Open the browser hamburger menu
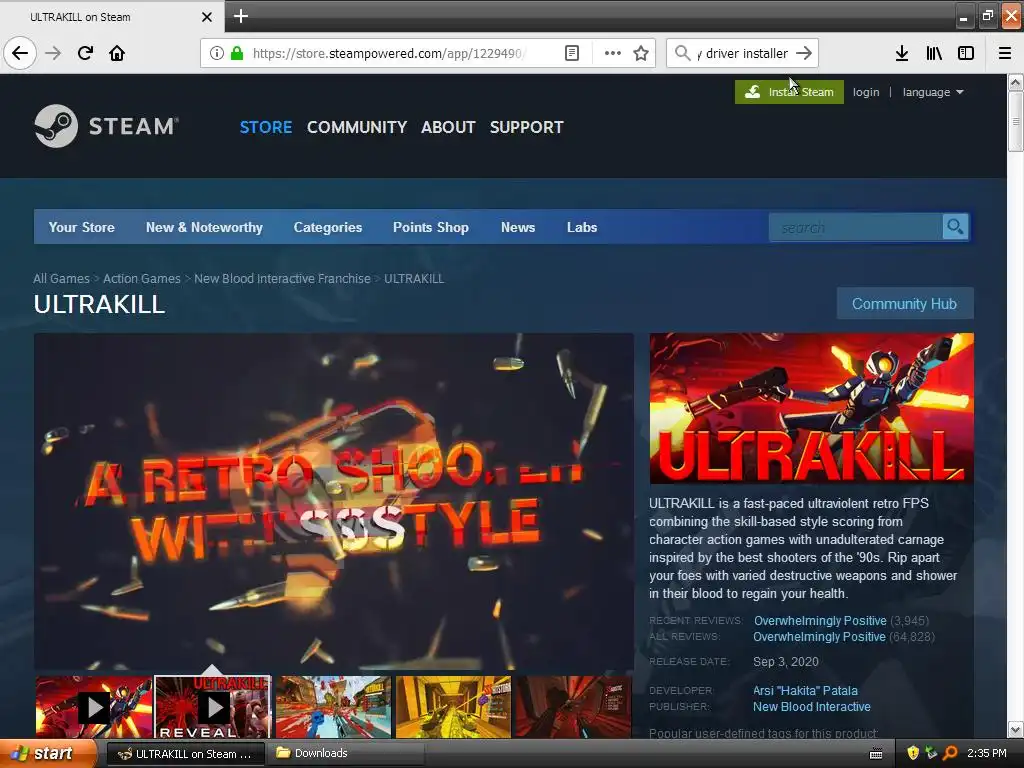This screenshot has height=768, width=1024. [x=1005, y=53]
